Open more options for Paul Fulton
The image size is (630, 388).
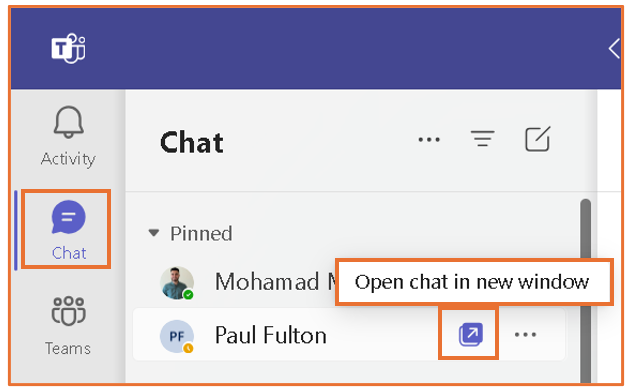[x=526, y=335]
